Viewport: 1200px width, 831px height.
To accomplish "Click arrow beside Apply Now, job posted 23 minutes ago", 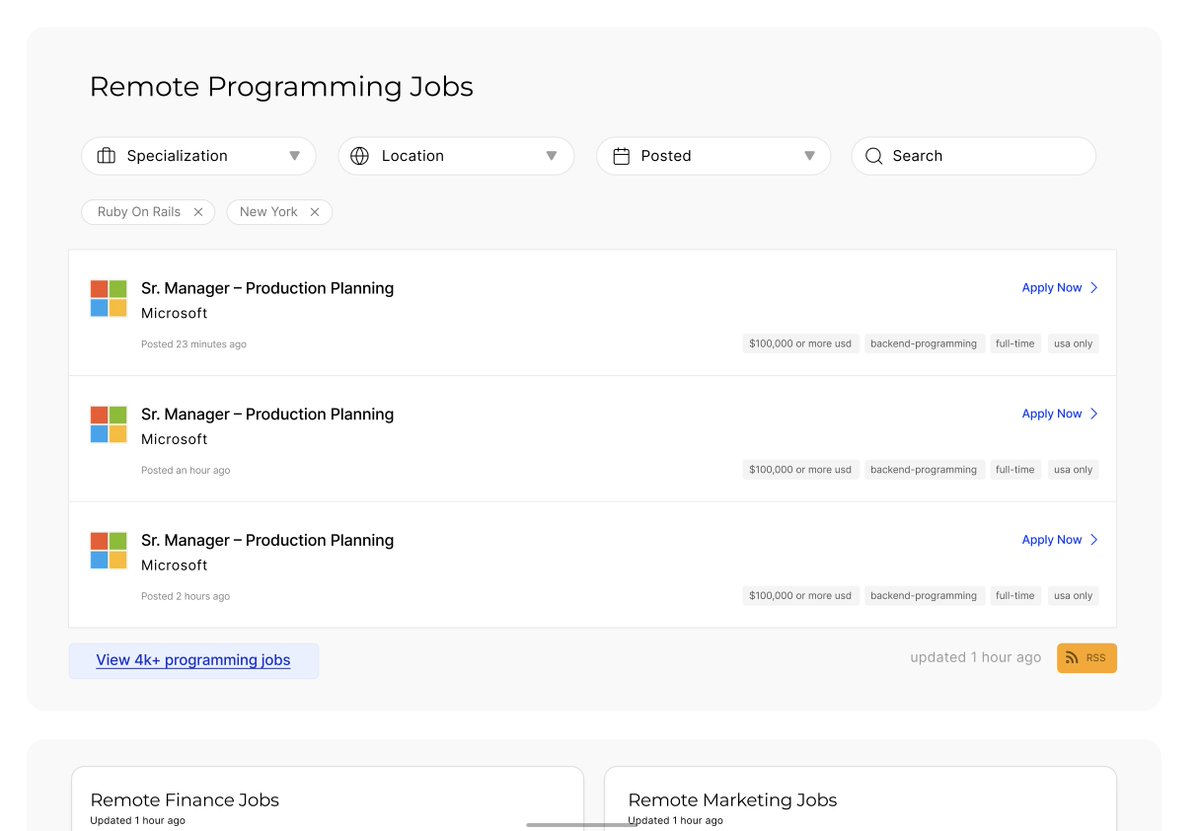I will point(1094,288).
